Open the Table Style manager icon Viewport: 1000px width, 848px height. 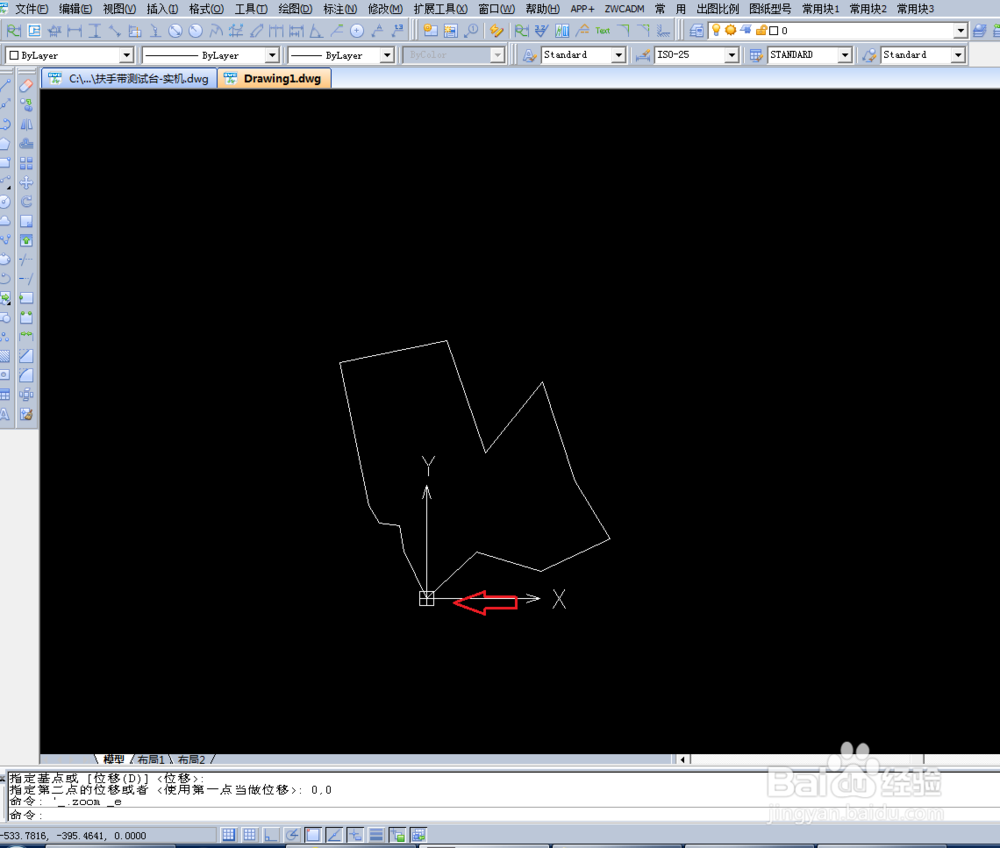click(756, 55)
